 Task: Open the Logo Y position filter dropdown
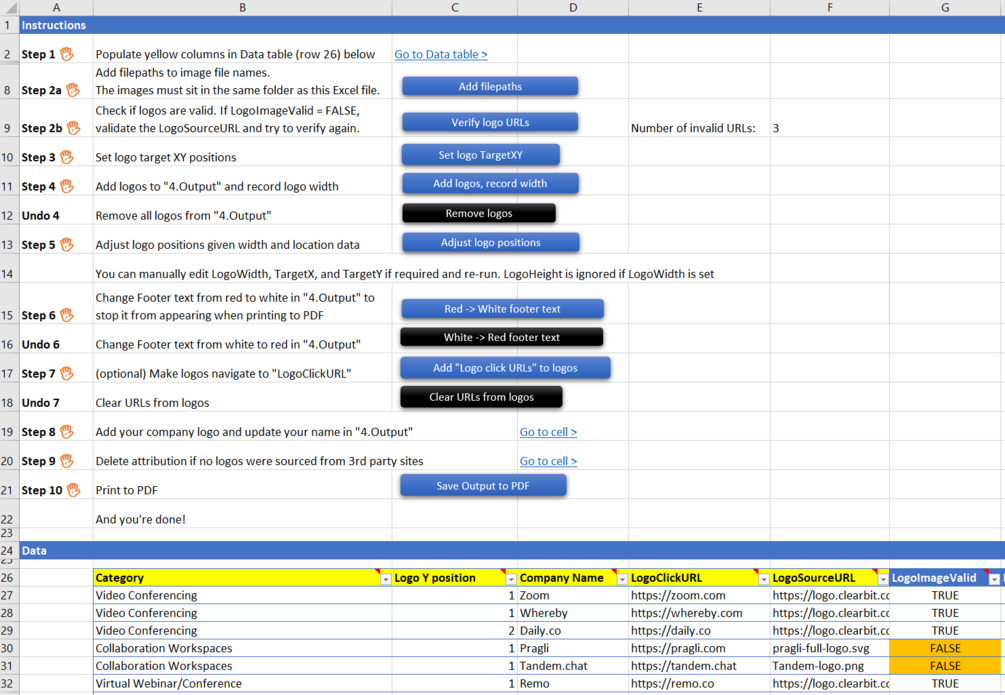pyautogui.click(x=510, y=579)
